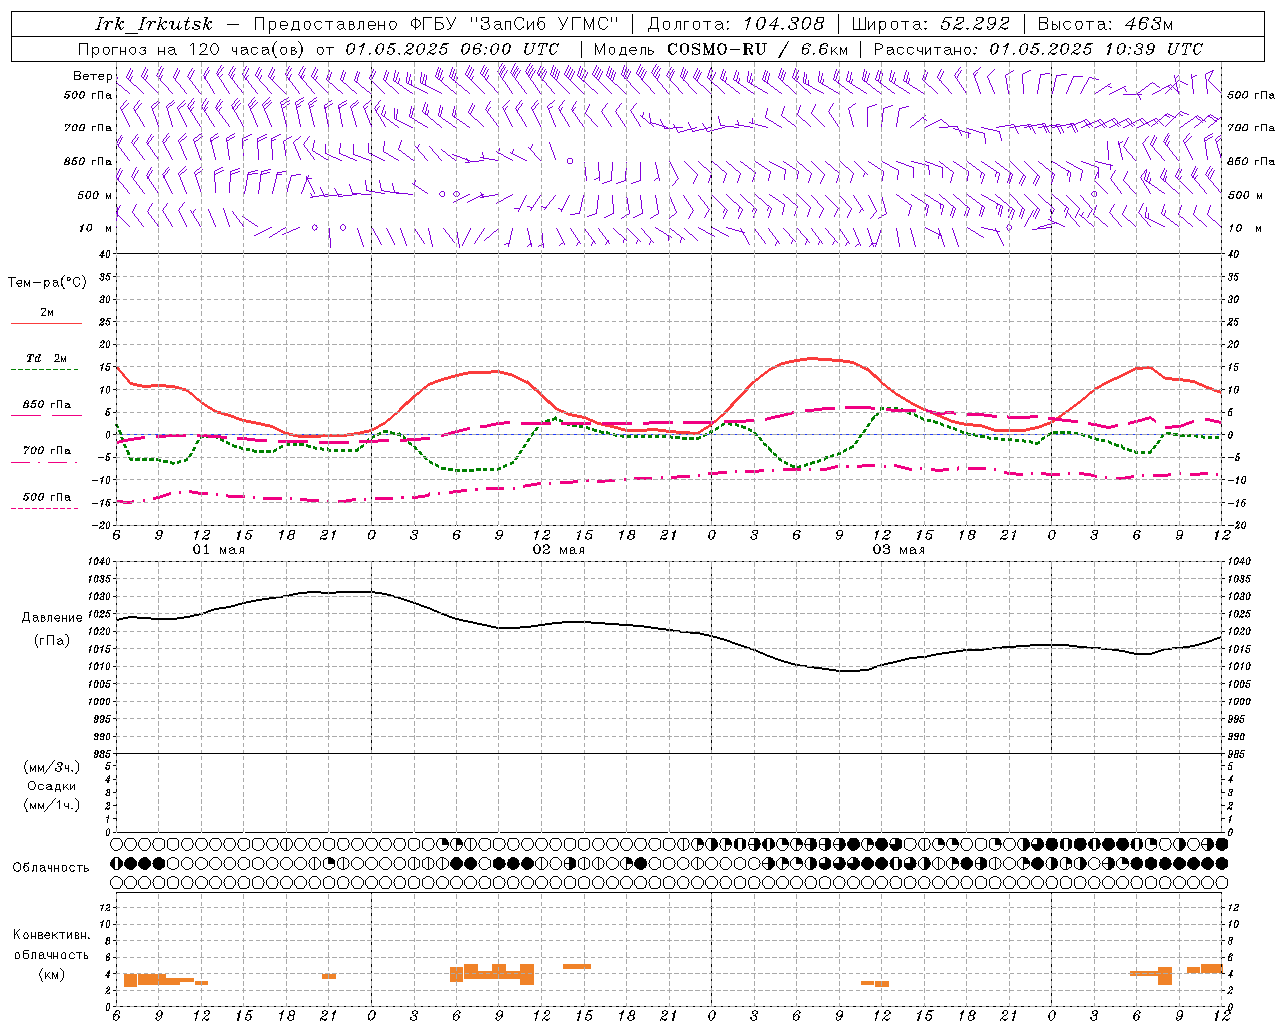This screenshot has height=1024, width=1280.
Task: Click the (мм/1ч.) precipitation unit label
Action: [x=52, y=805]
